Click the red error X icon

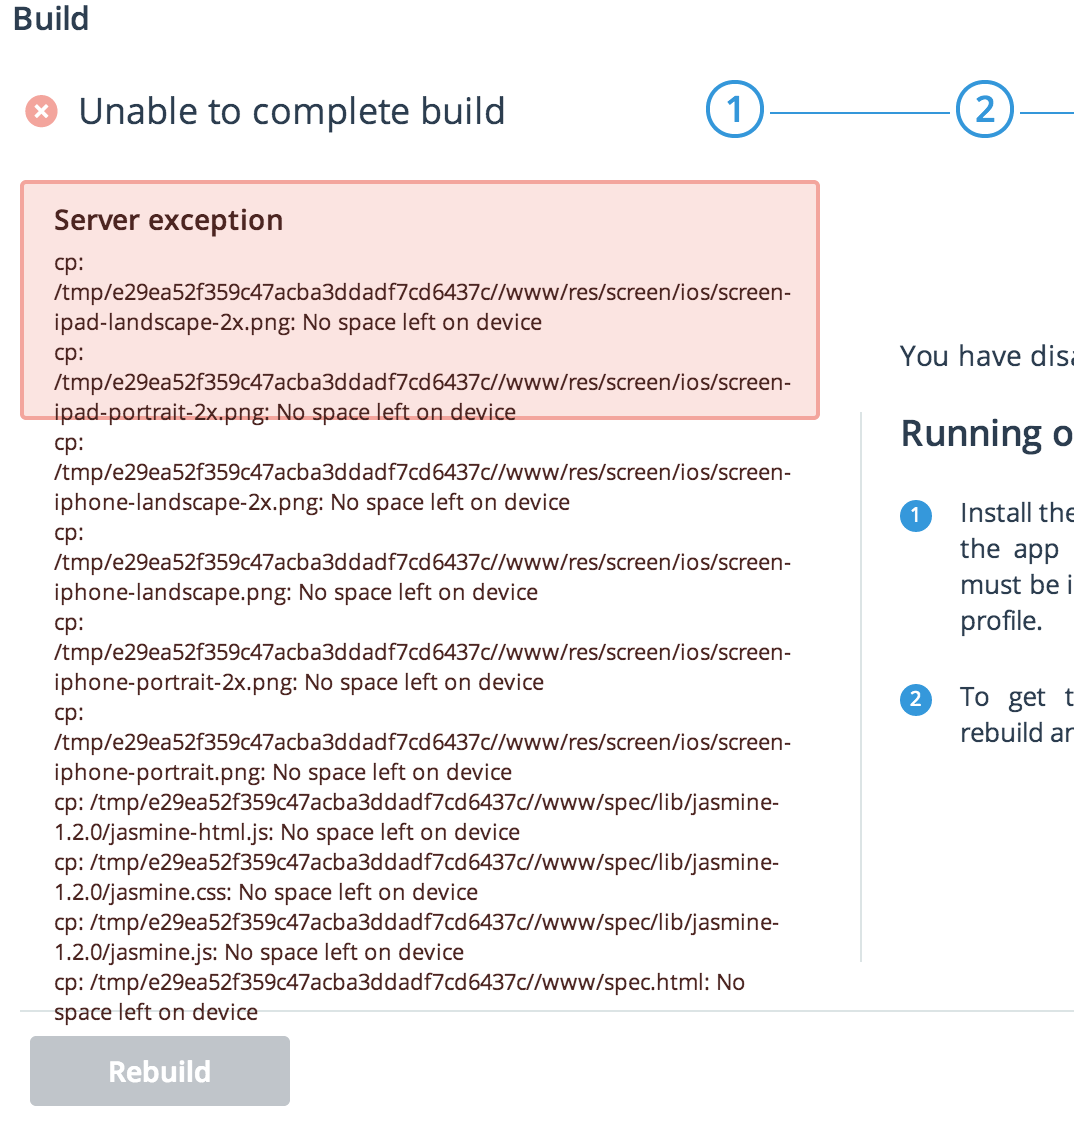41,111
